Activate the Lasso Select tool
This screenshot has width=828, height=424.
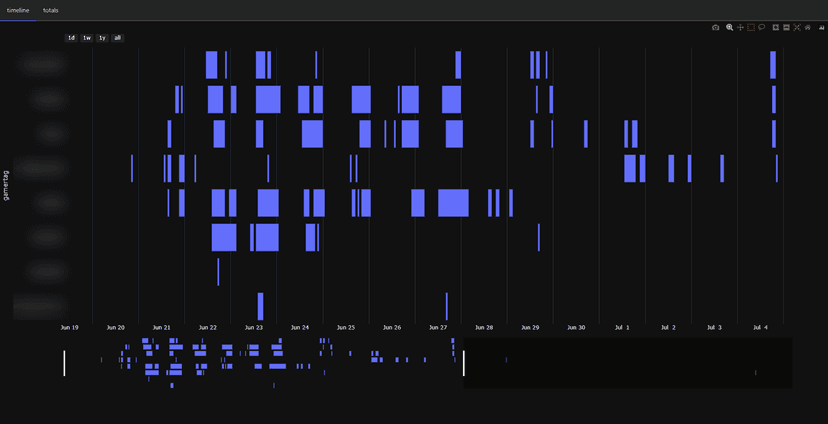coord(761,27)
